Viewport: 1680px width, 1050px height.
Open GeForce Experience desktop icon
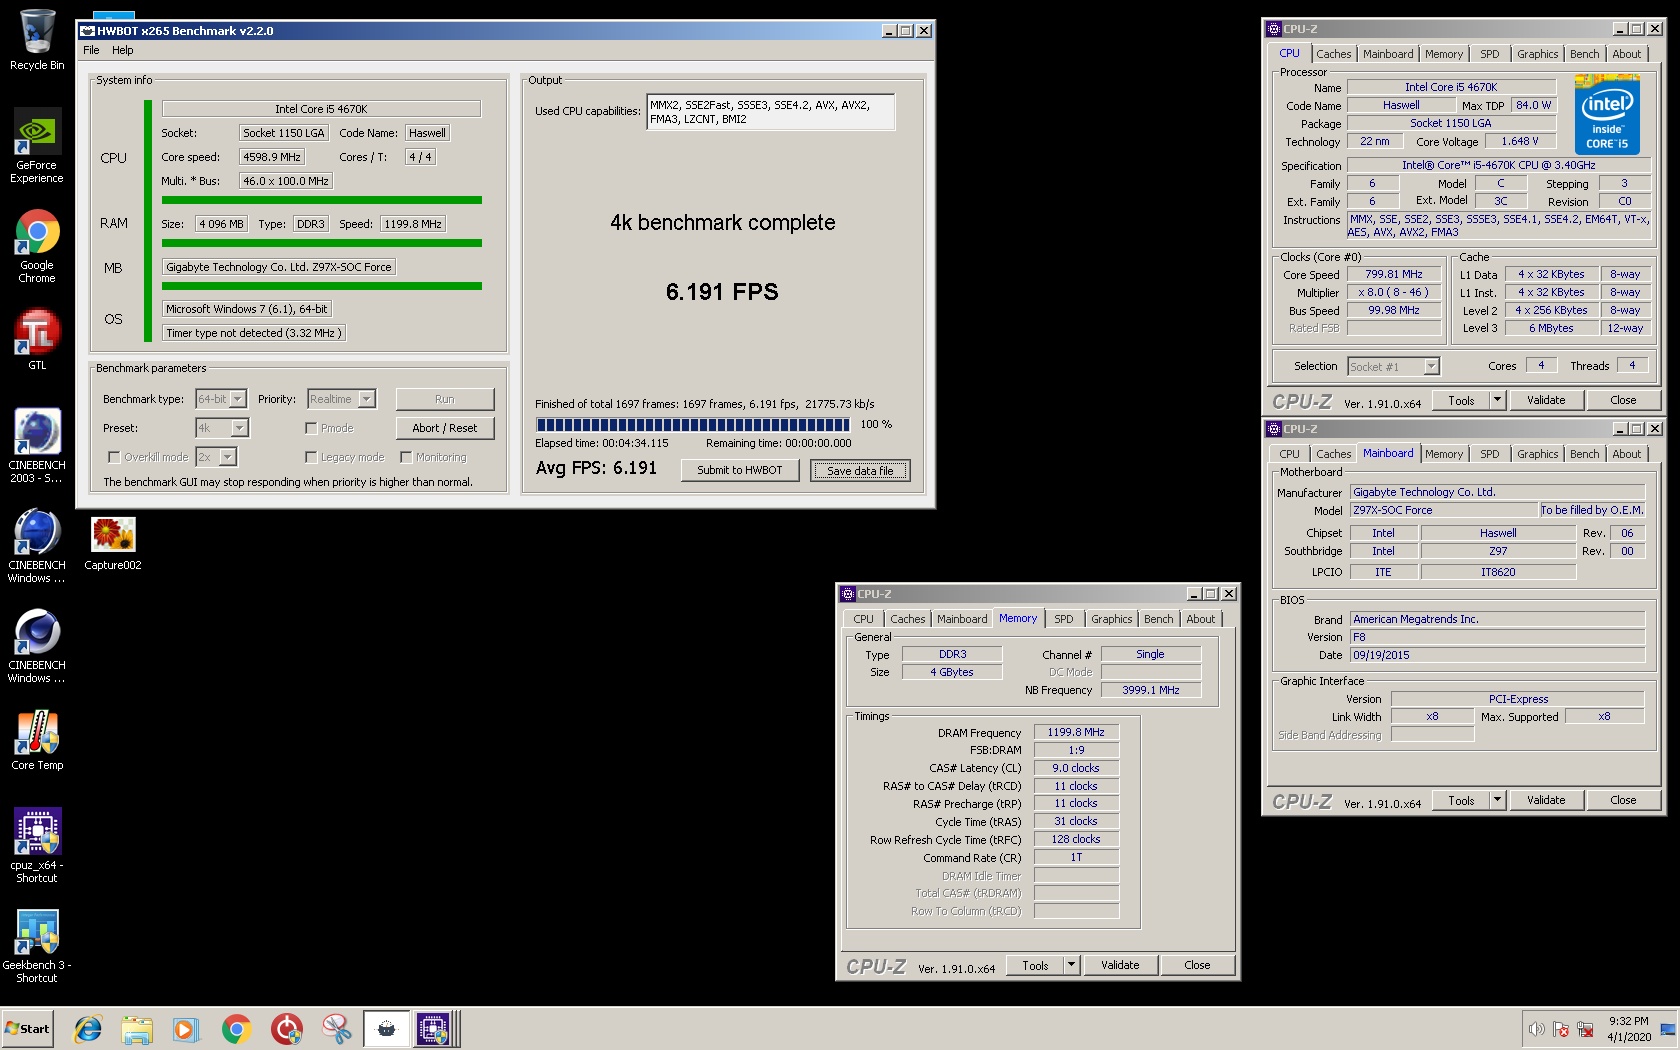click(37, 146)
